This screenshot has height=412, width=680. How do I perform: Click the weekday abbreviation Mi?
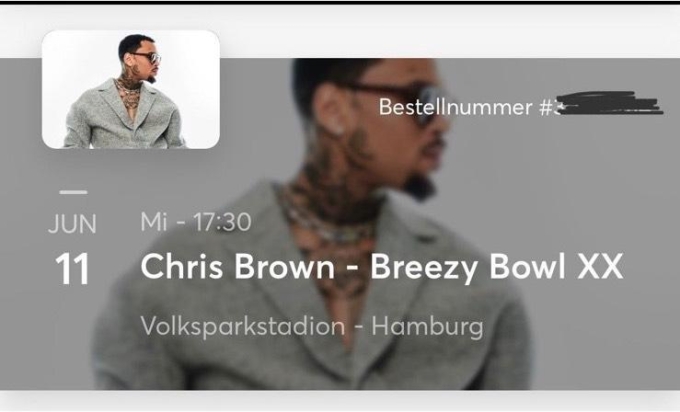coord(154,222)
